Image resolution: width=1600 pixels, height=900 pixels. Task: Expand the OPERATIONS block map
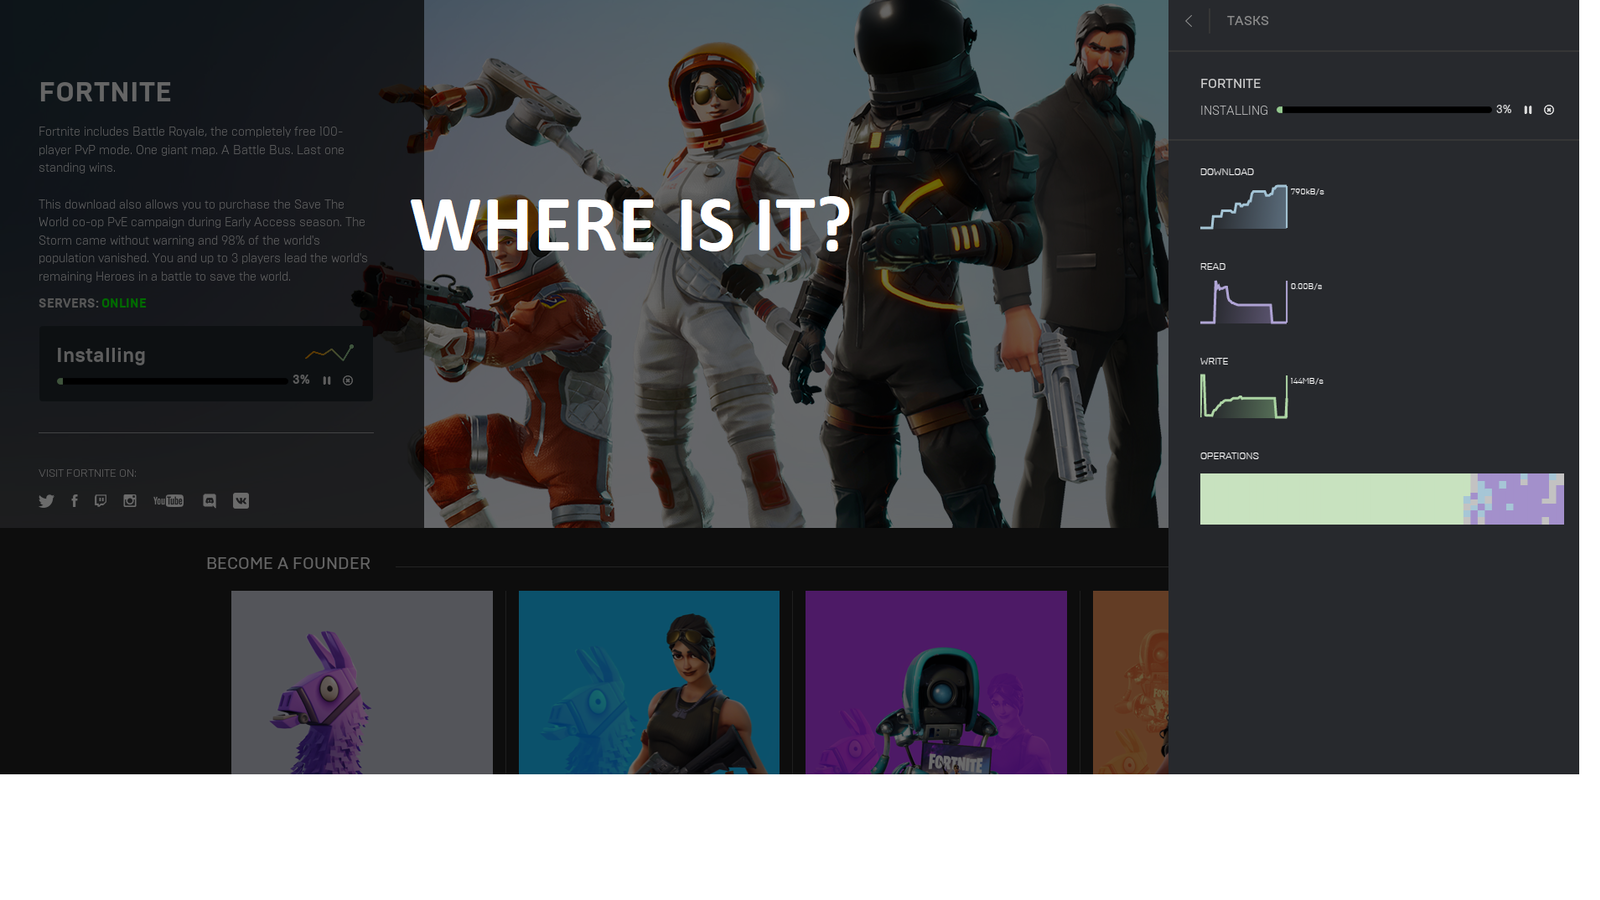1380,498
